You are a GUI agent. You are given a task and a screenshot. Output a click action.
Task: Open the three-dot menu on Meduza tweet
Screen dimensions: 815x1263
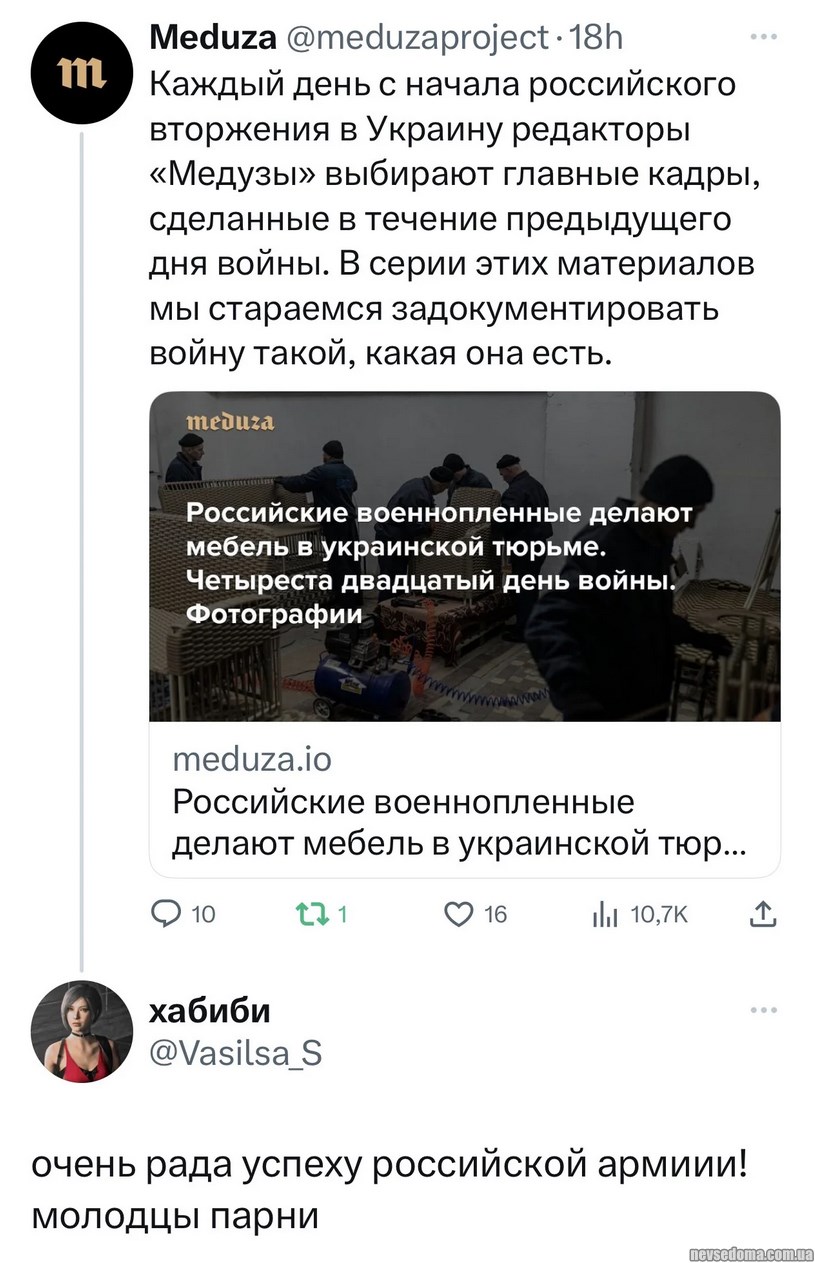(764, 38)
